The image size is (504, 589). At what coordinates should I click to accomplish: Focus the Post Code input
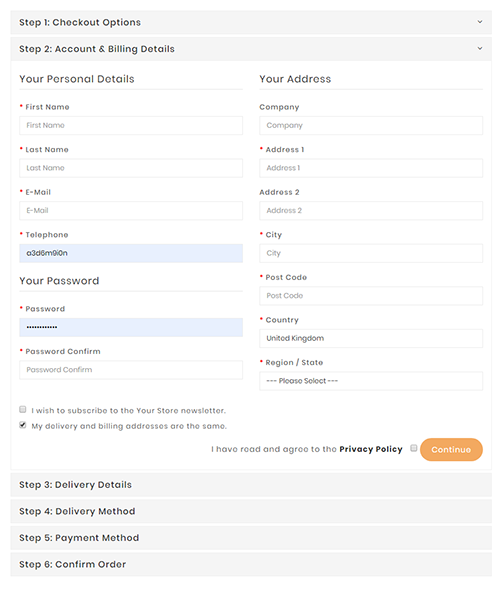coord(371,296)
